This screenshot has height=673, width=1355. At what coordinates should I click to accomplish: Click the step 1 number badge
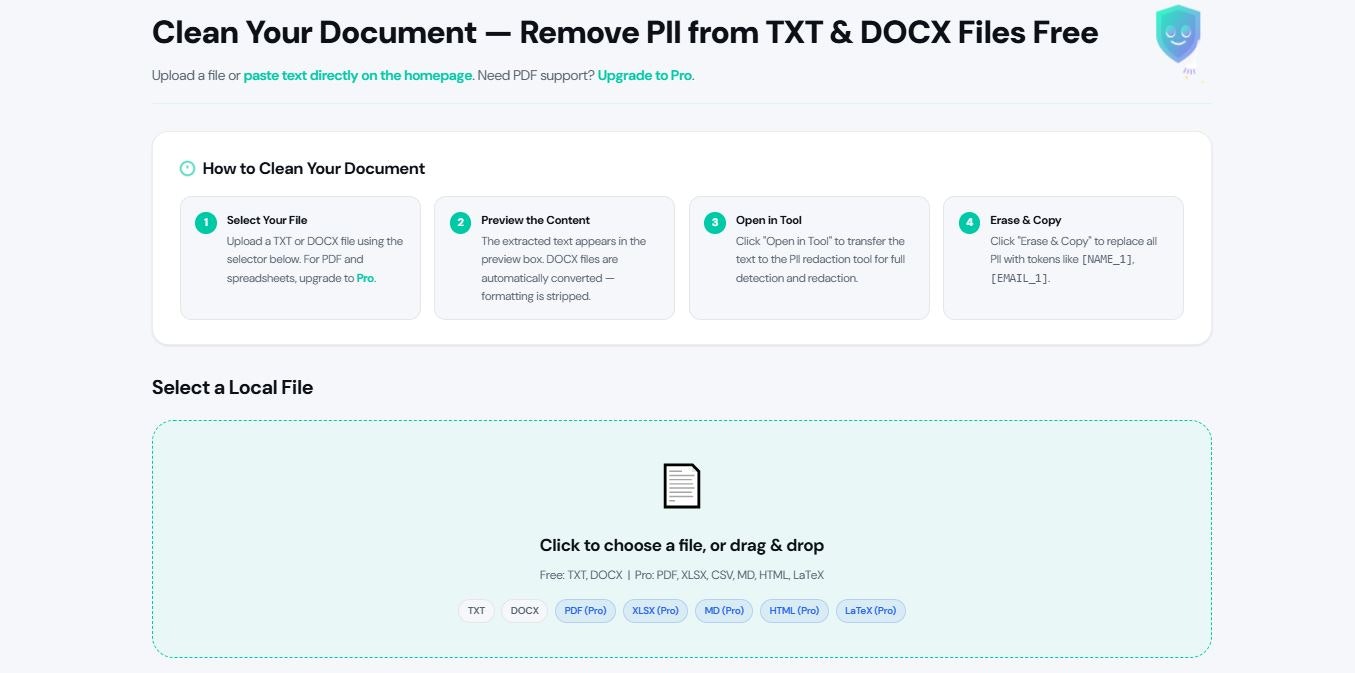tap(206, 223)
